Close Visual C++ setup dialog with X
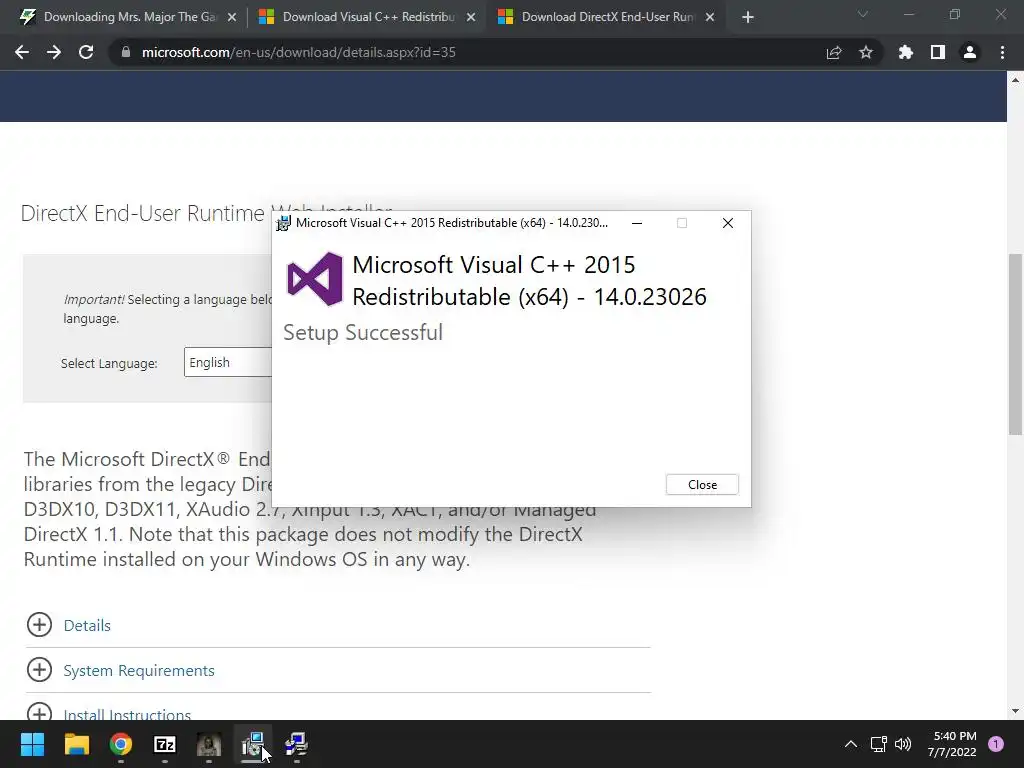The height and width of the screenshot is (768, 1024). [x=728, y=223]
